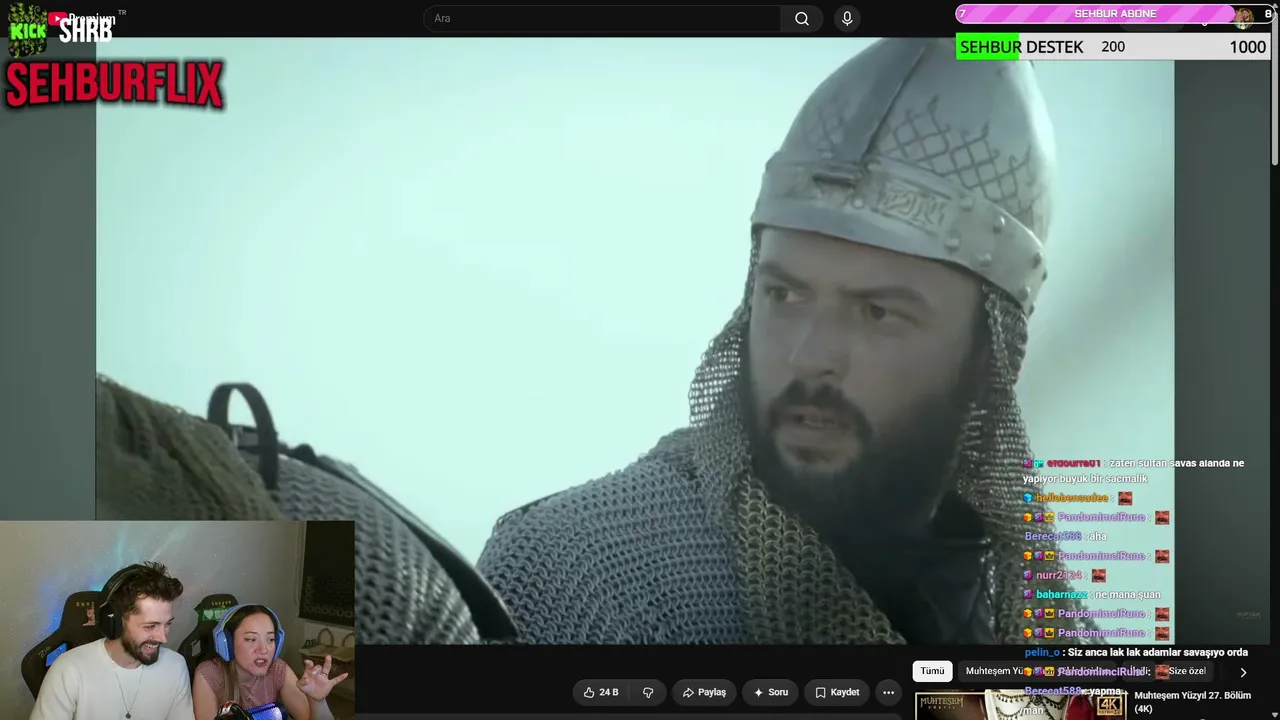Image resolution: width=1280 pixels, height=720 pixels.
Task: Open the Muhteşem Yüzyıl 4K video thumbnail
Action: [x=1020, y=704]
